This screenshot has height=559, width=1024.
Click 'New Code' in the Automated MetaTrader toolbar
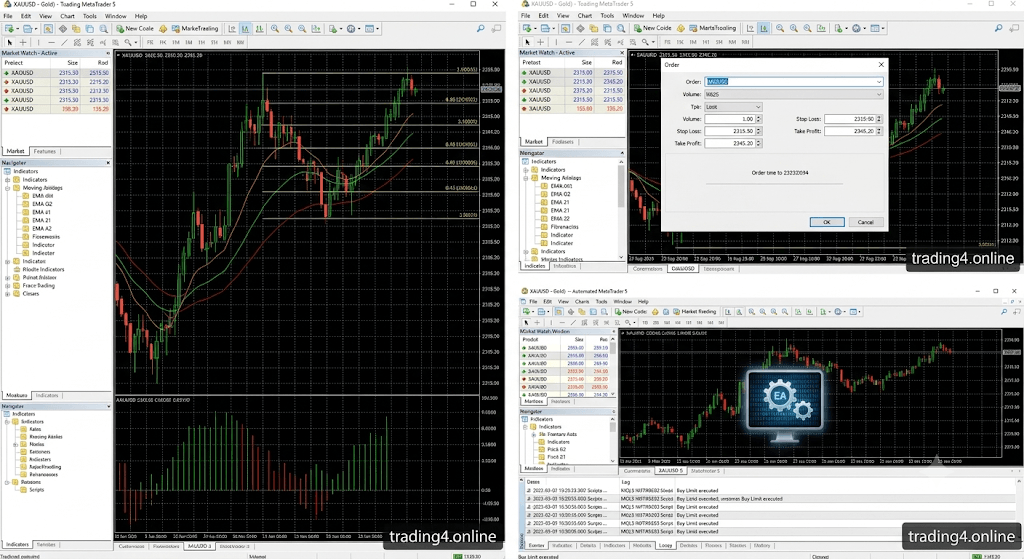pos(631,311)
